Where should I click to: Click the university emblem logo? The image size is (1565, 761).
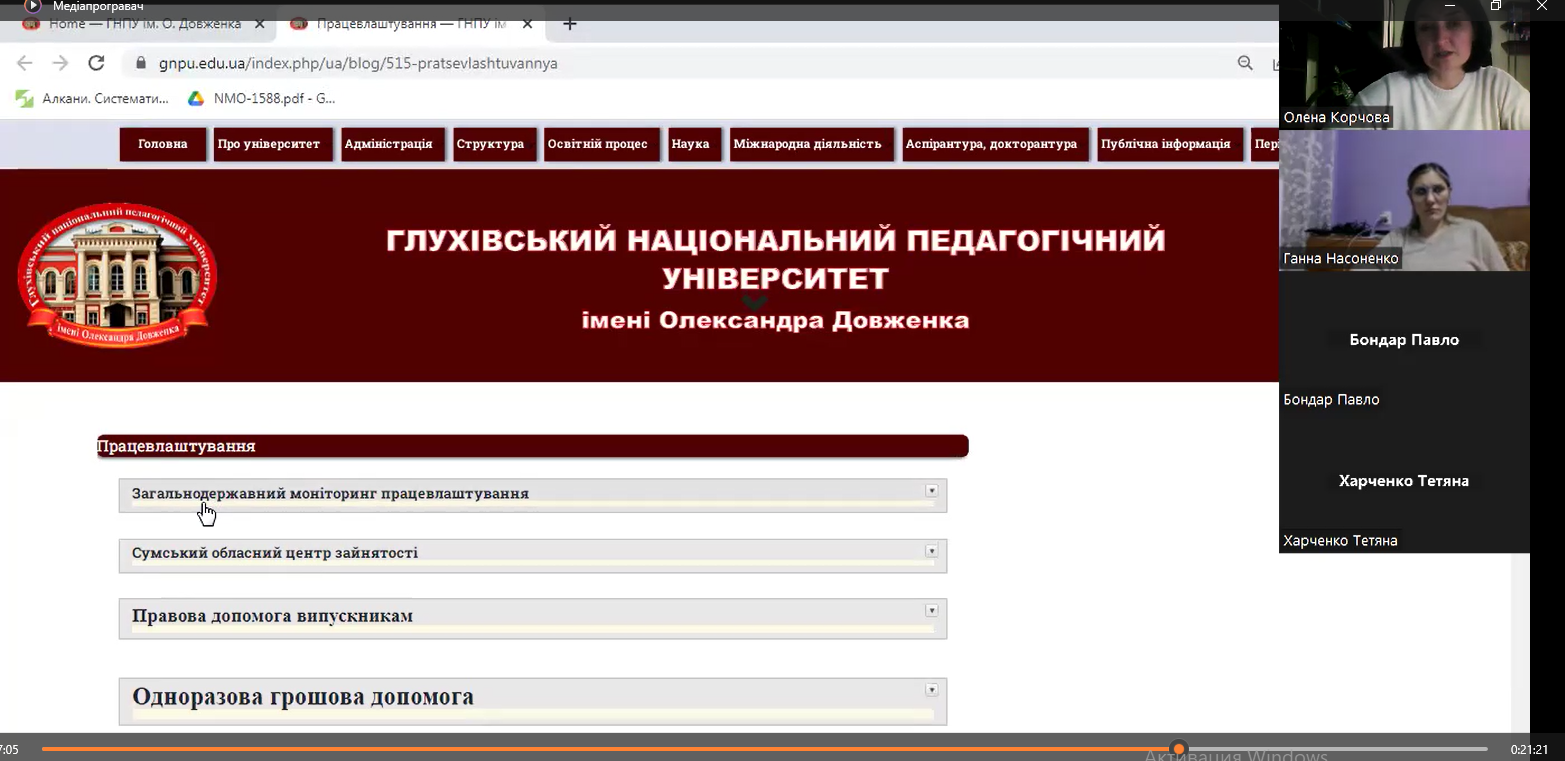coord(117,275)
